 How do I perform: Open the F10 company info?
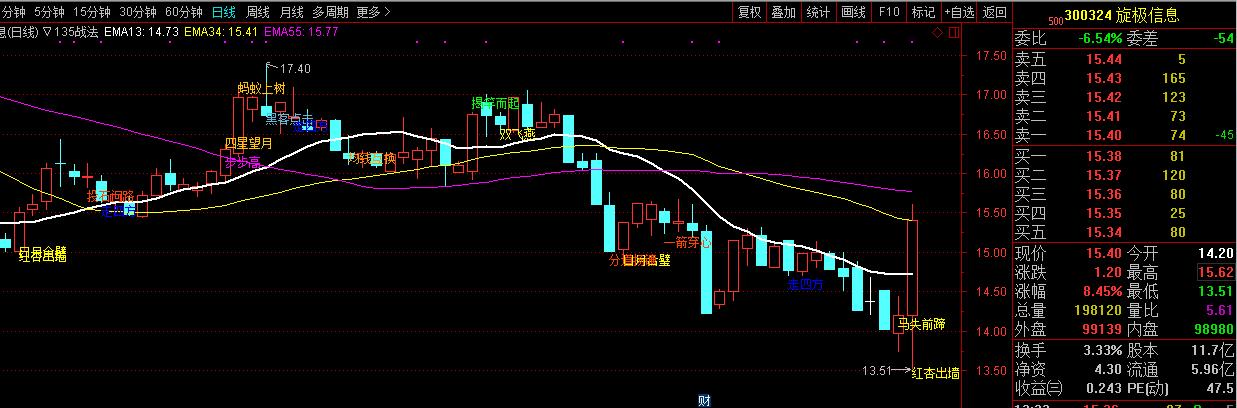888,13
